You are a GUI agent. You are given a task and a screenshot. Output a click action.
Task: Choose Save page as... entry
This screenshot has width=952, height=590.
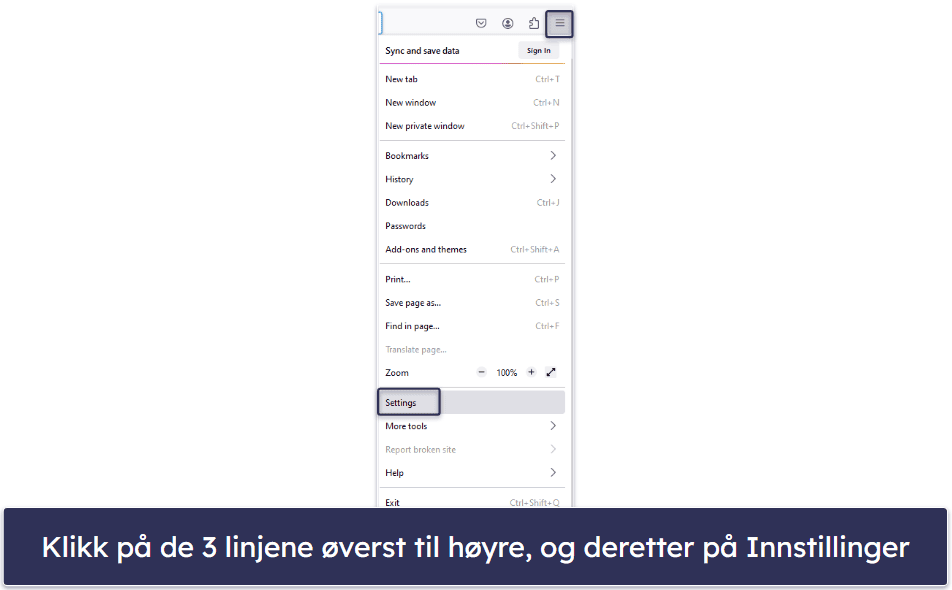click(472, 302)
